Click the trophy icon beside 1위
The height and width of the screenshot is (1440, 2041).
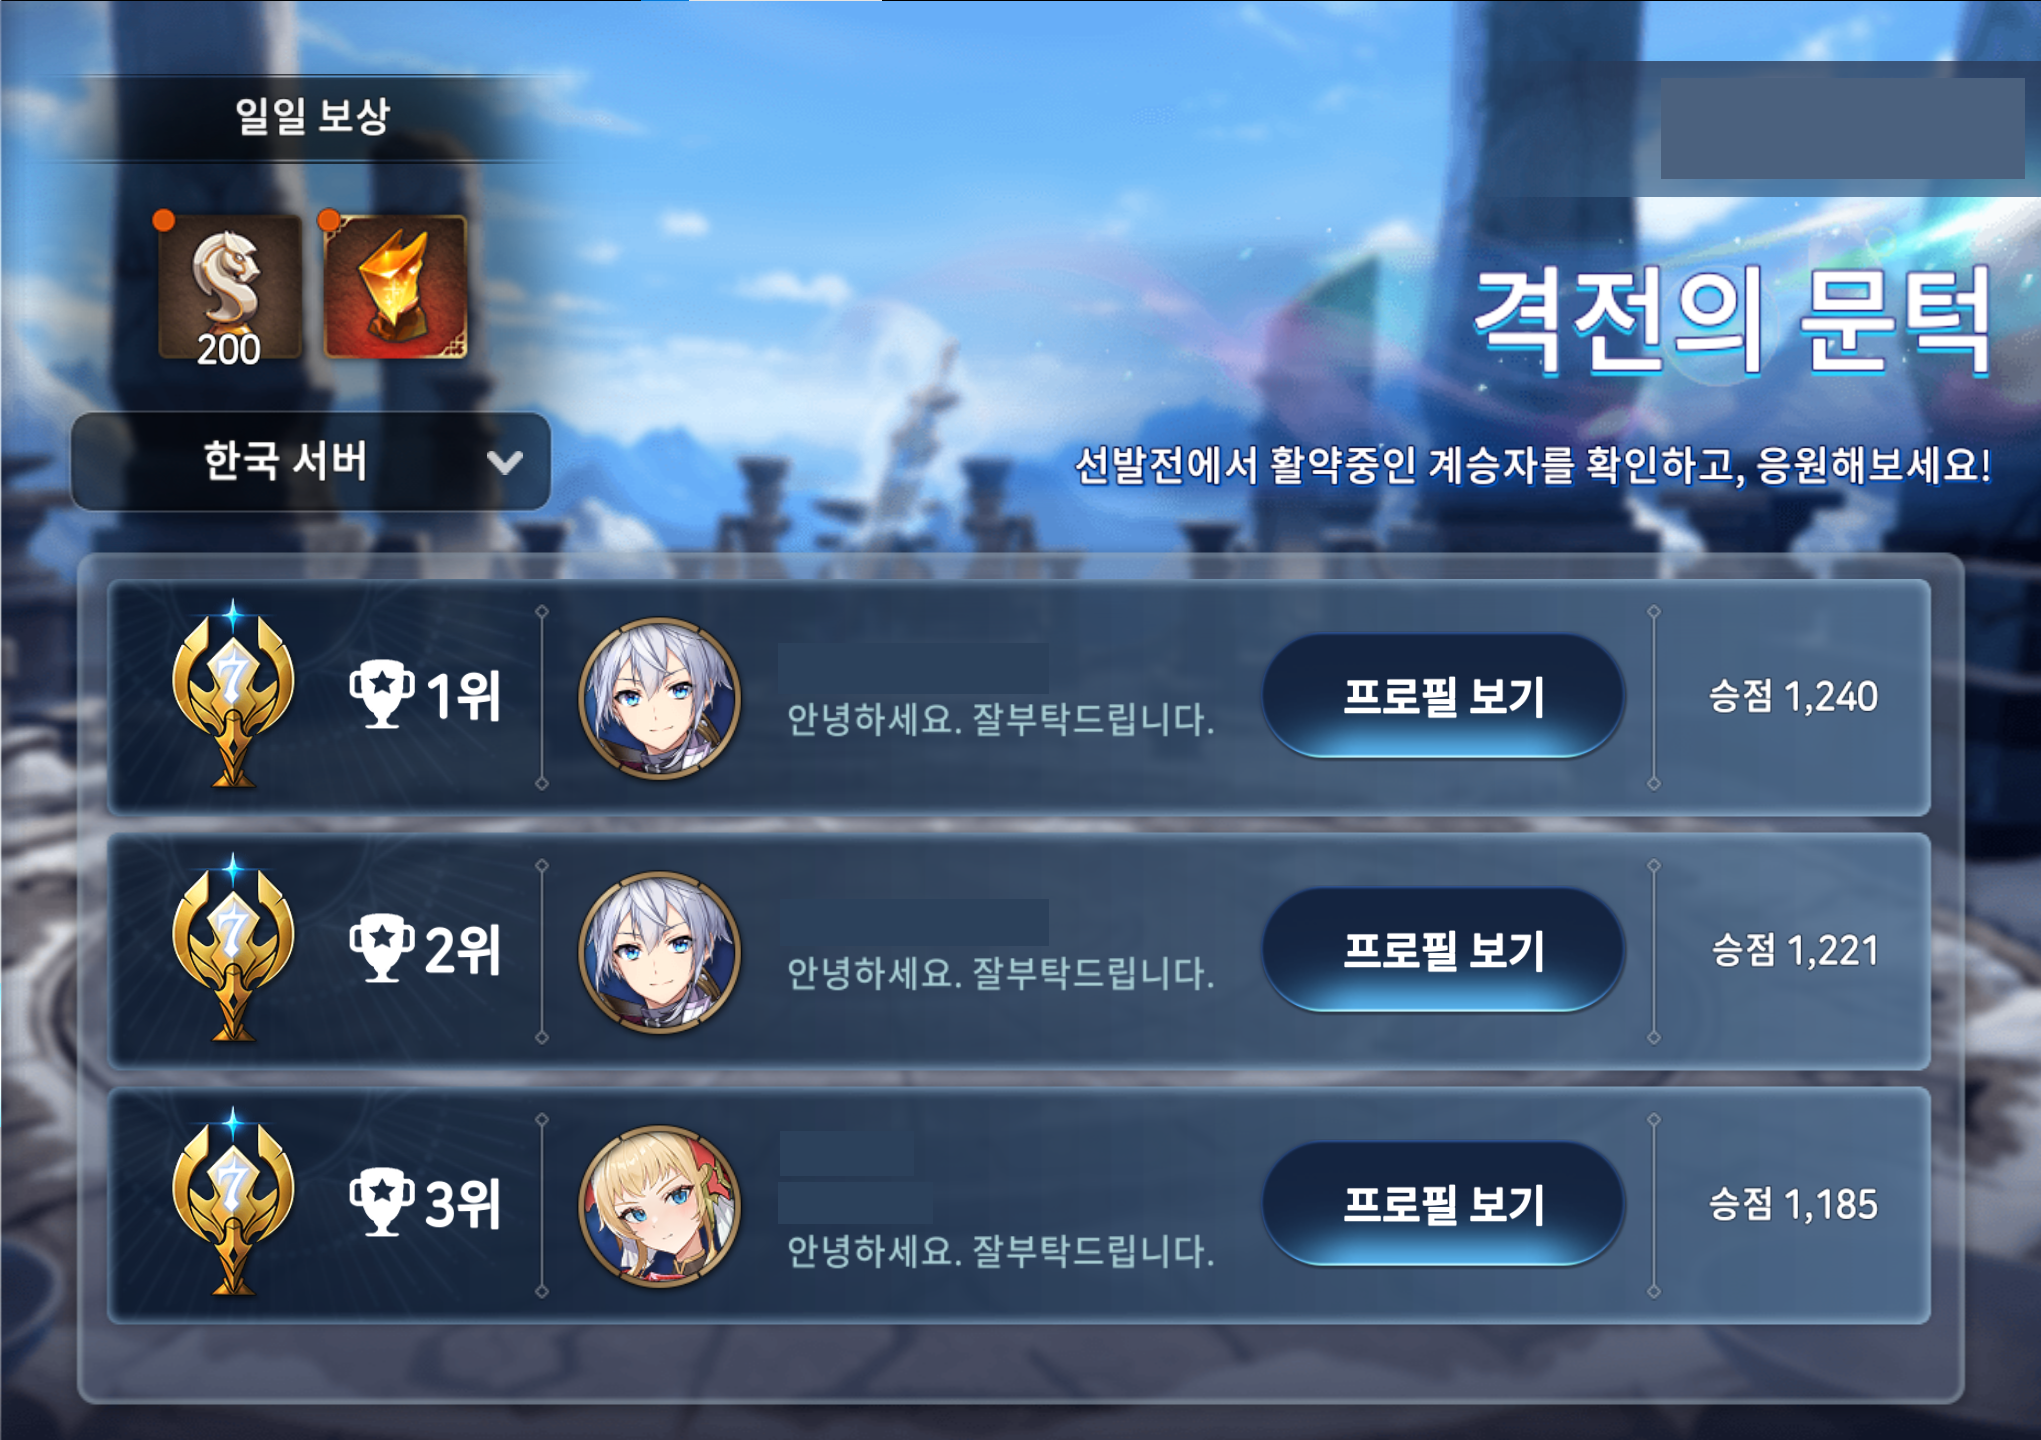click(381, 695)
